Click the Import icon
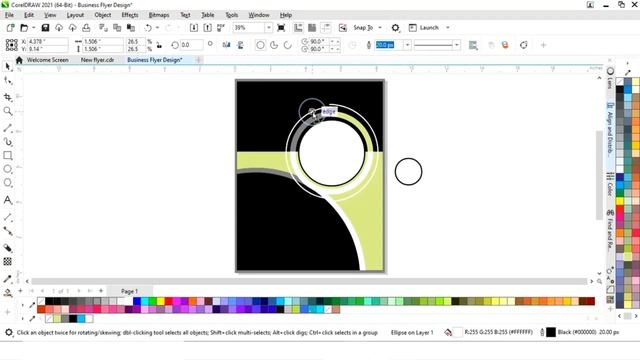The height and width of the screenshot is (360, 640). click(x=194, y=28)
